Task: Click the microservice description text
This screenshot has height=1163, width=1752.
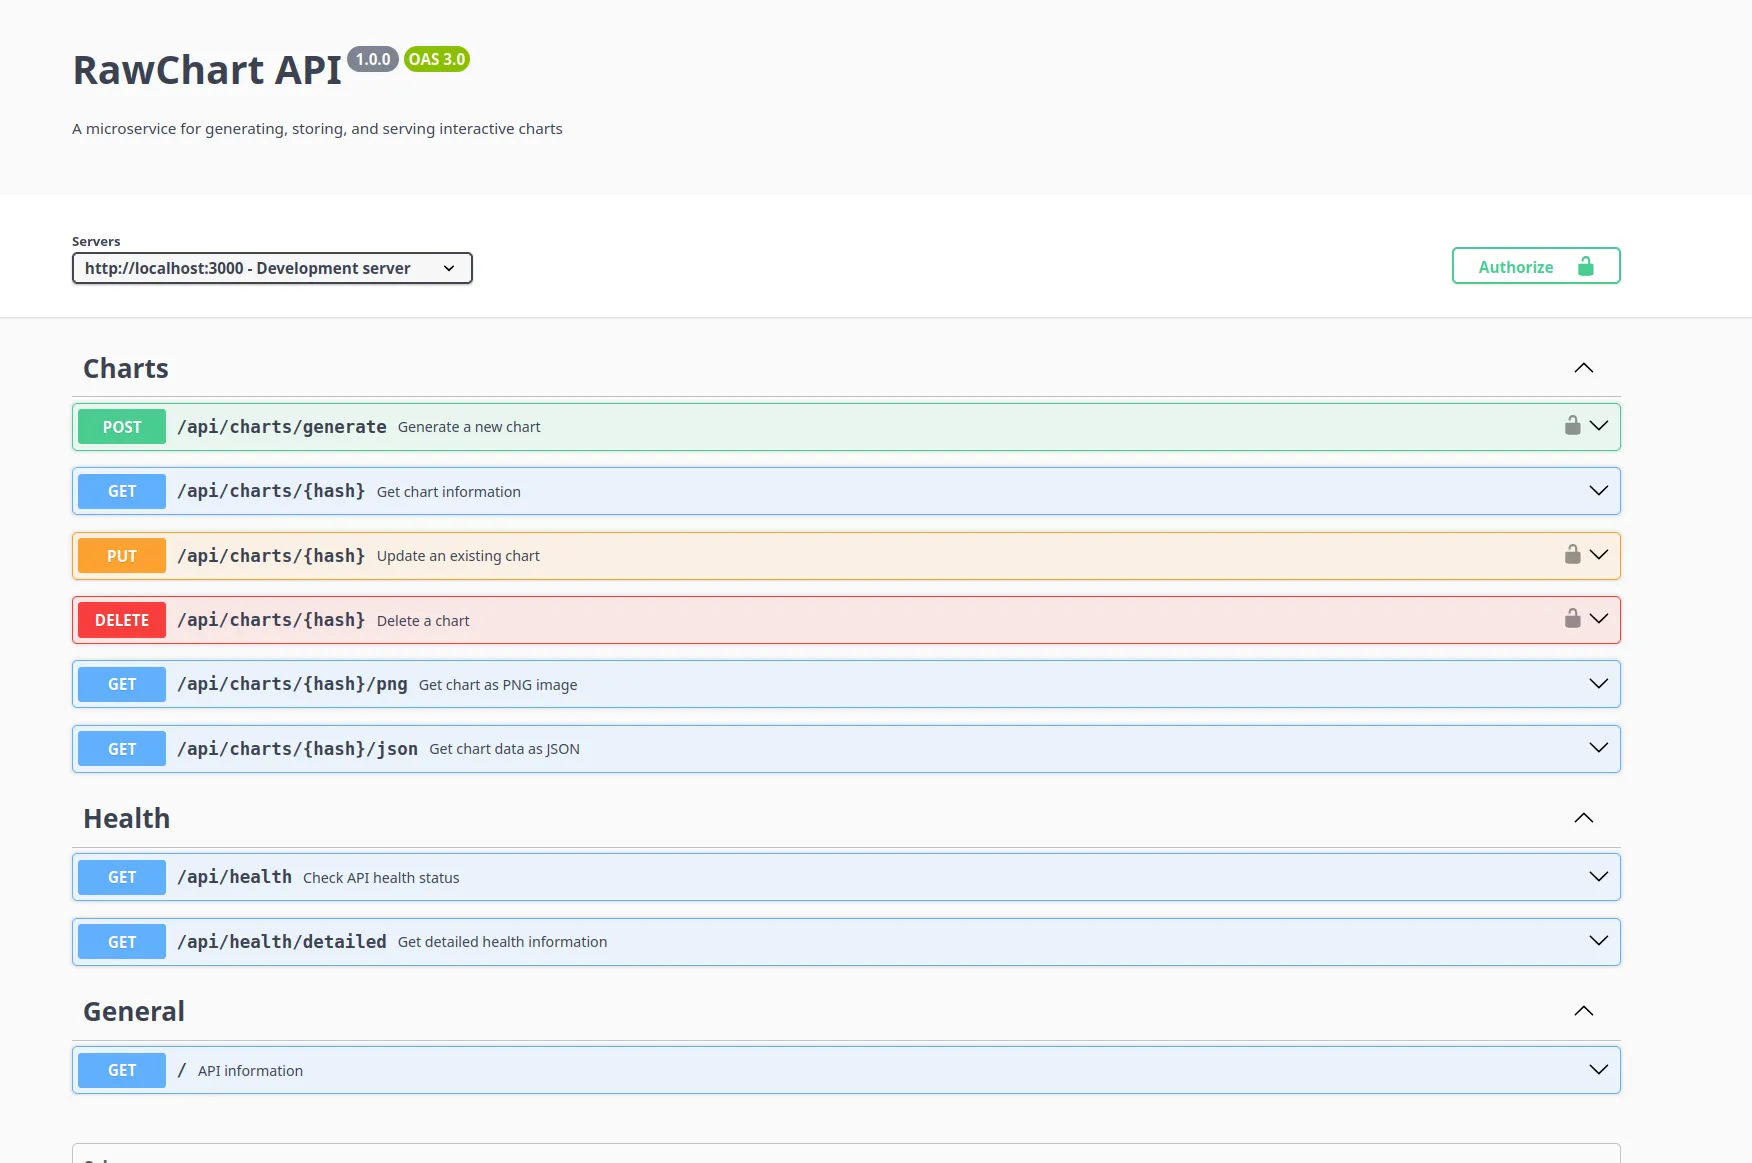Action: (x=317, y=129)
